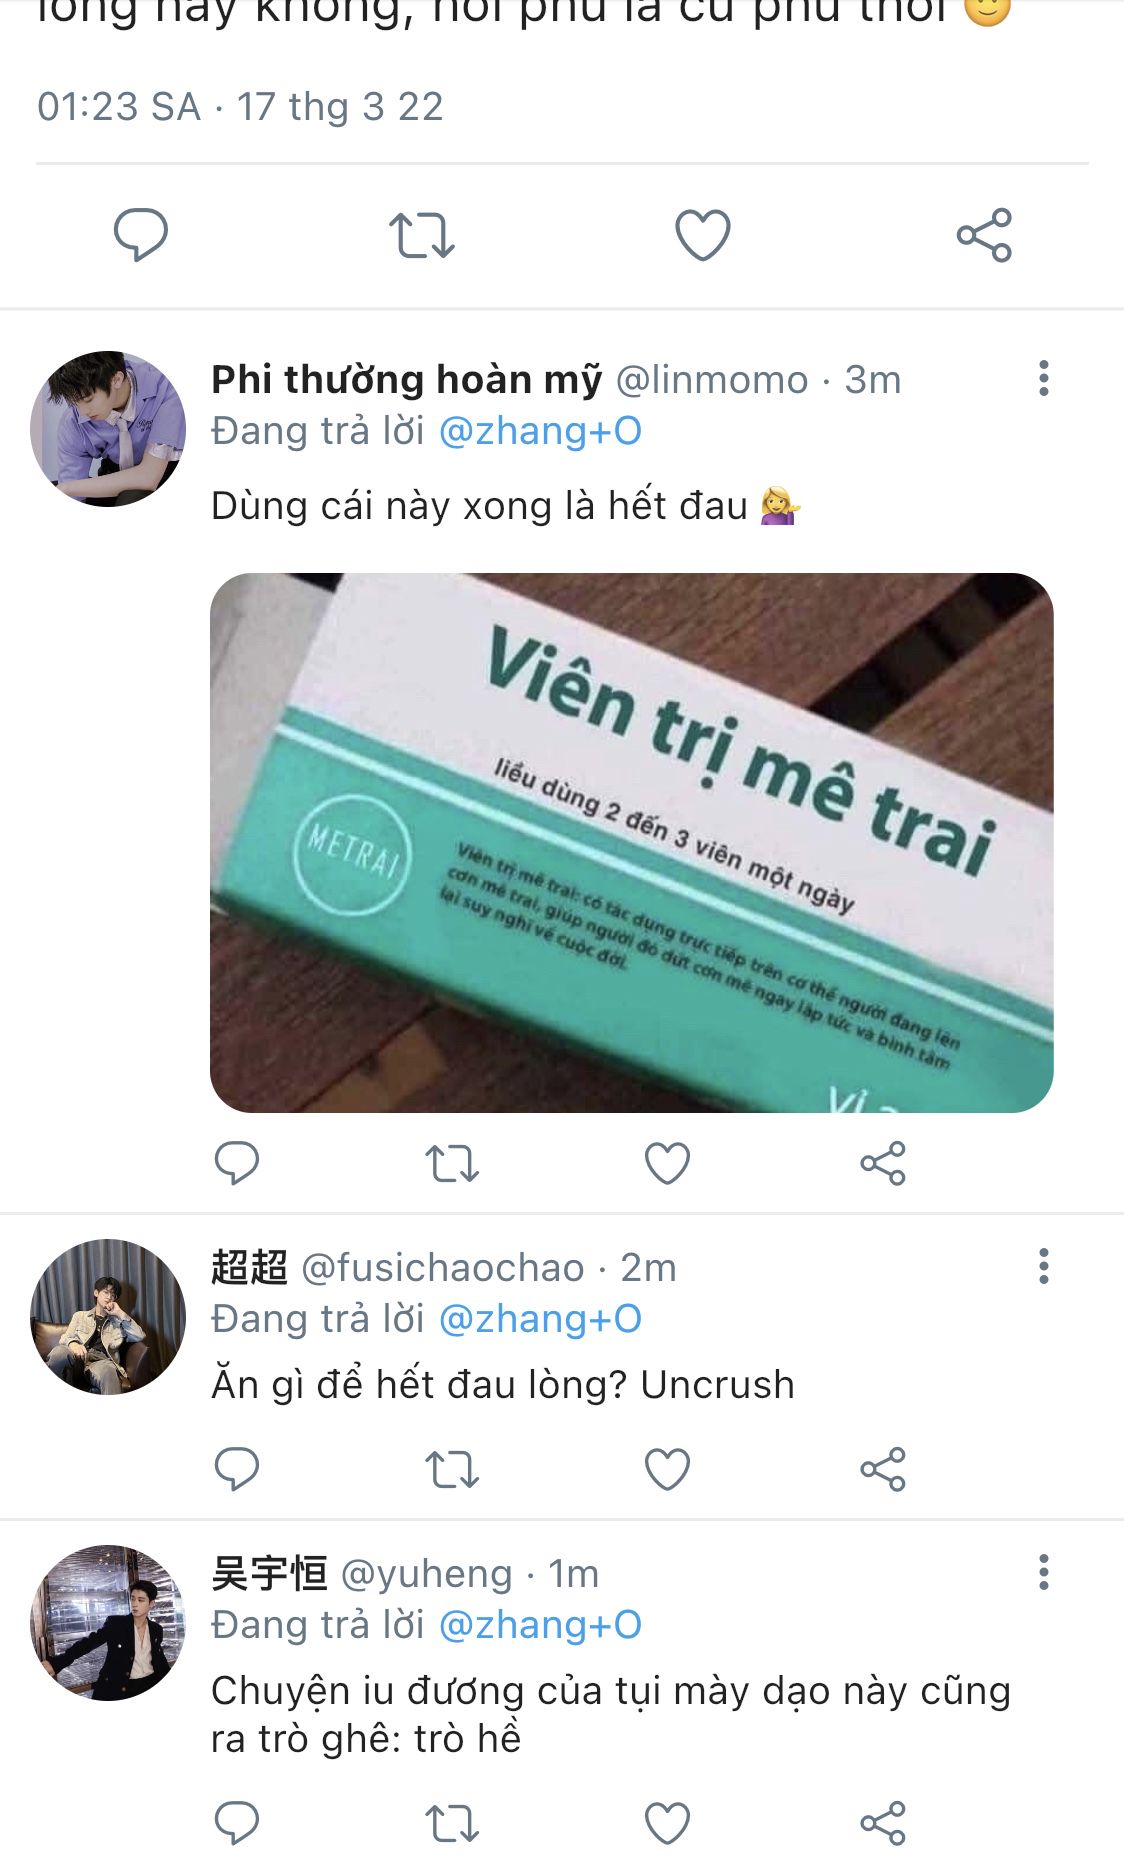Retweet fusichaochao's Uncrush reply
The width and height of the screenshot is (1124, 1861).
tap(452, 1470)
